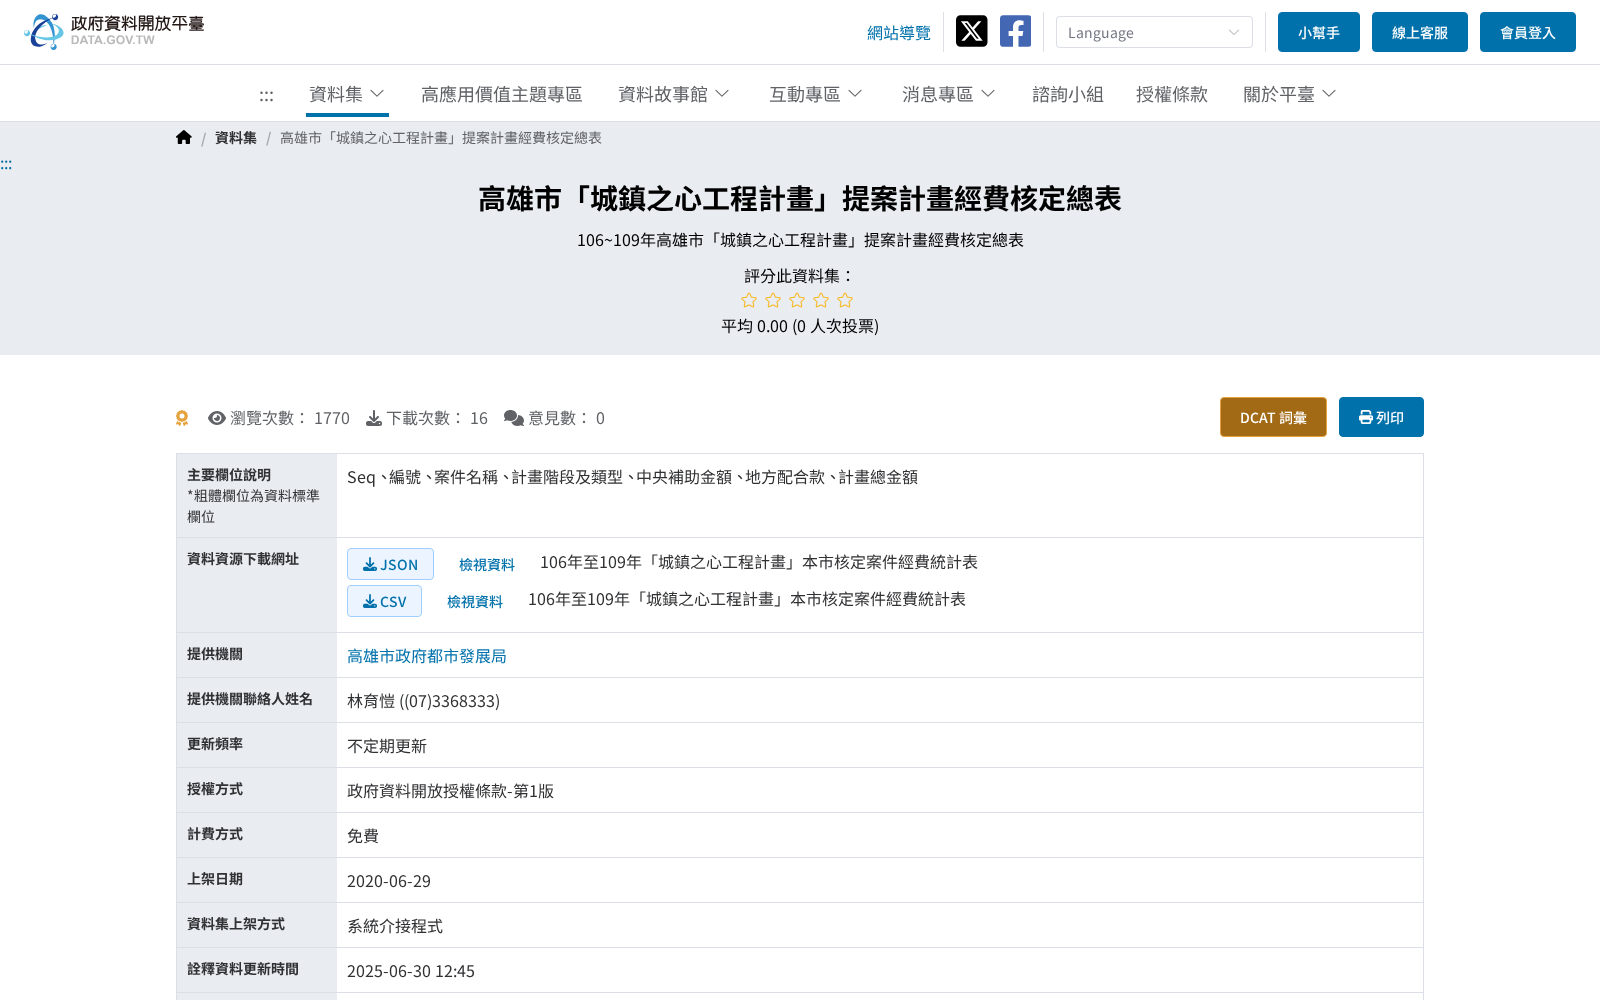The image size is (1600, 1000).
Task: Click the date 2020-06-29
Action: [389, 881]
